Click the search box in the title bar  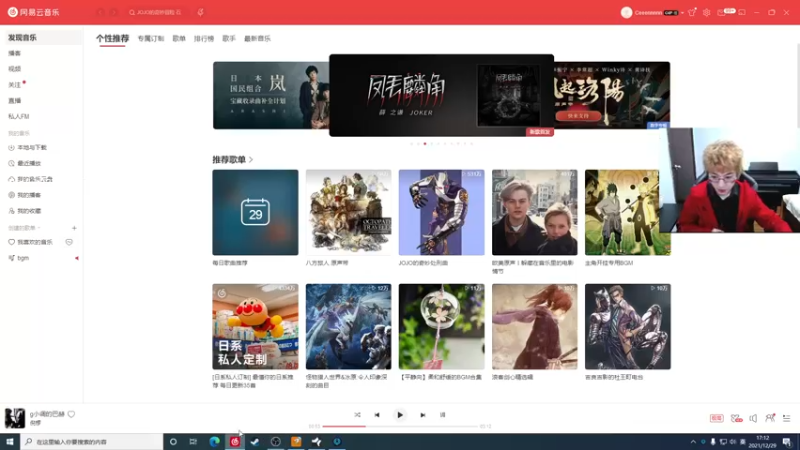click(157, 12)
